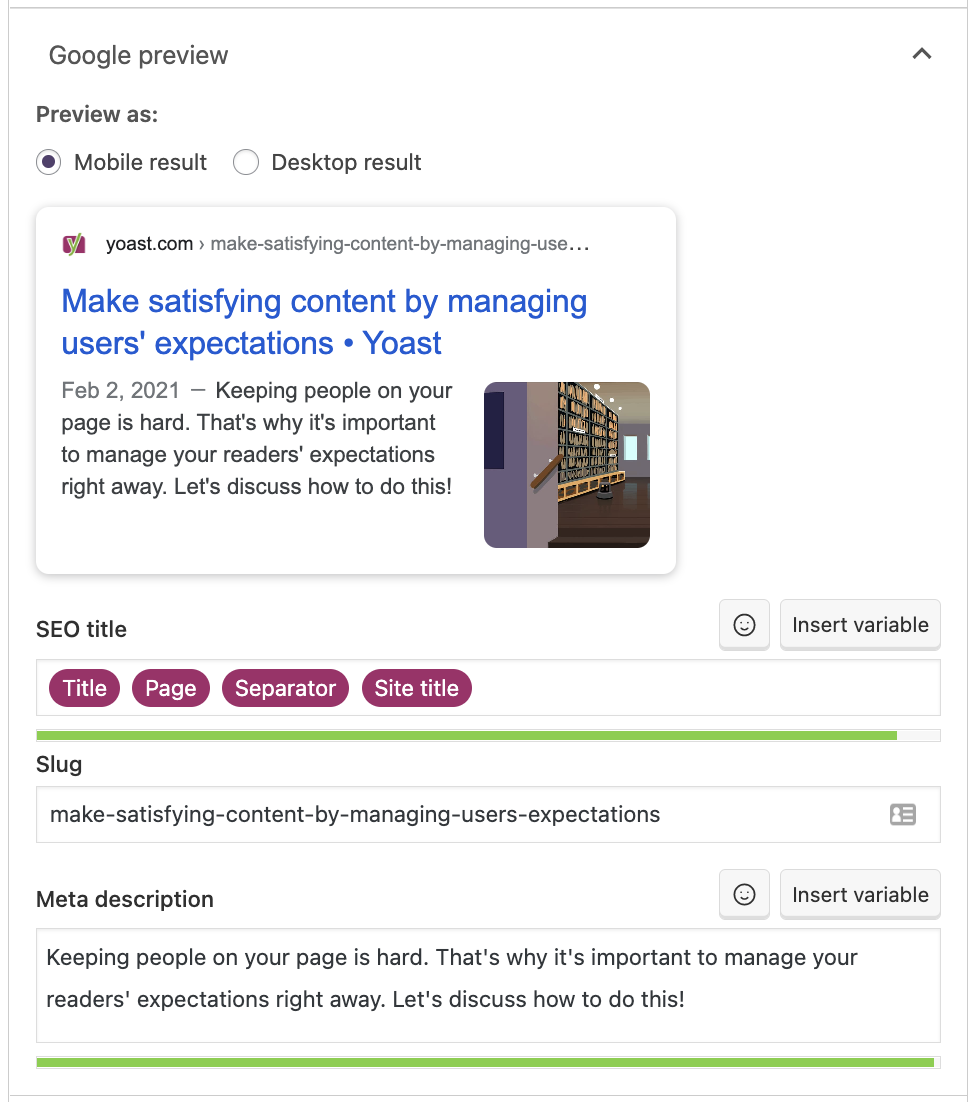Select the Mobile result radio button

tap(49, 163)
